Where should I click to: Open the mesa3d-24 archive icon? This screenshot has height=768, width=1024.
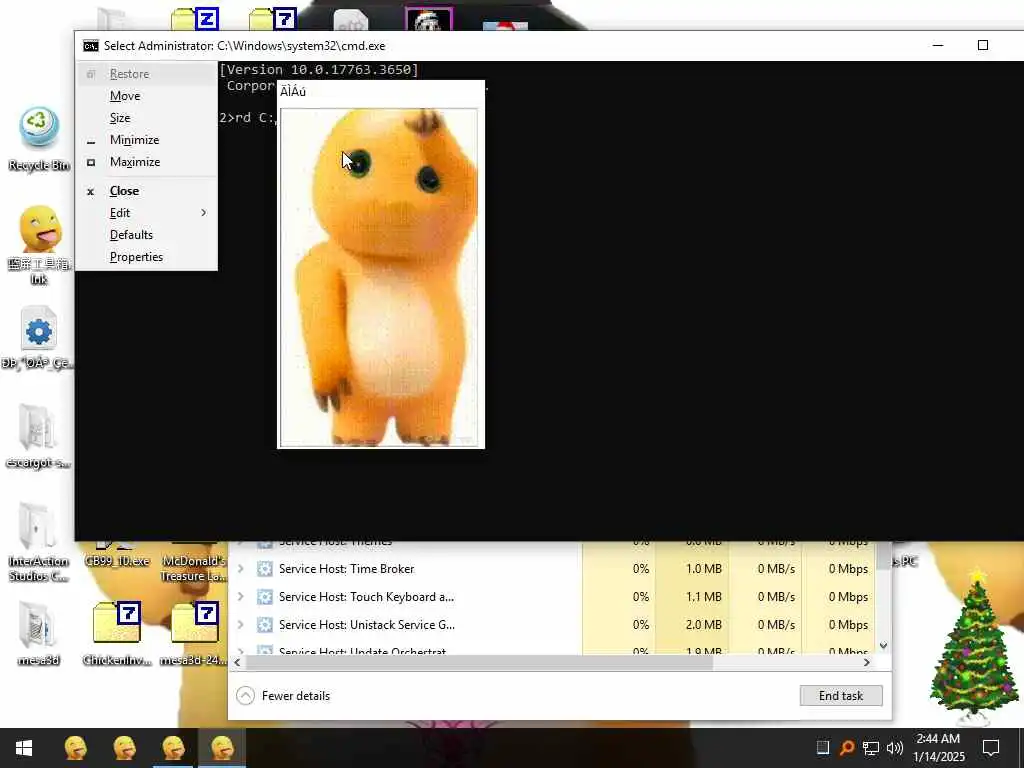point(194,633)
